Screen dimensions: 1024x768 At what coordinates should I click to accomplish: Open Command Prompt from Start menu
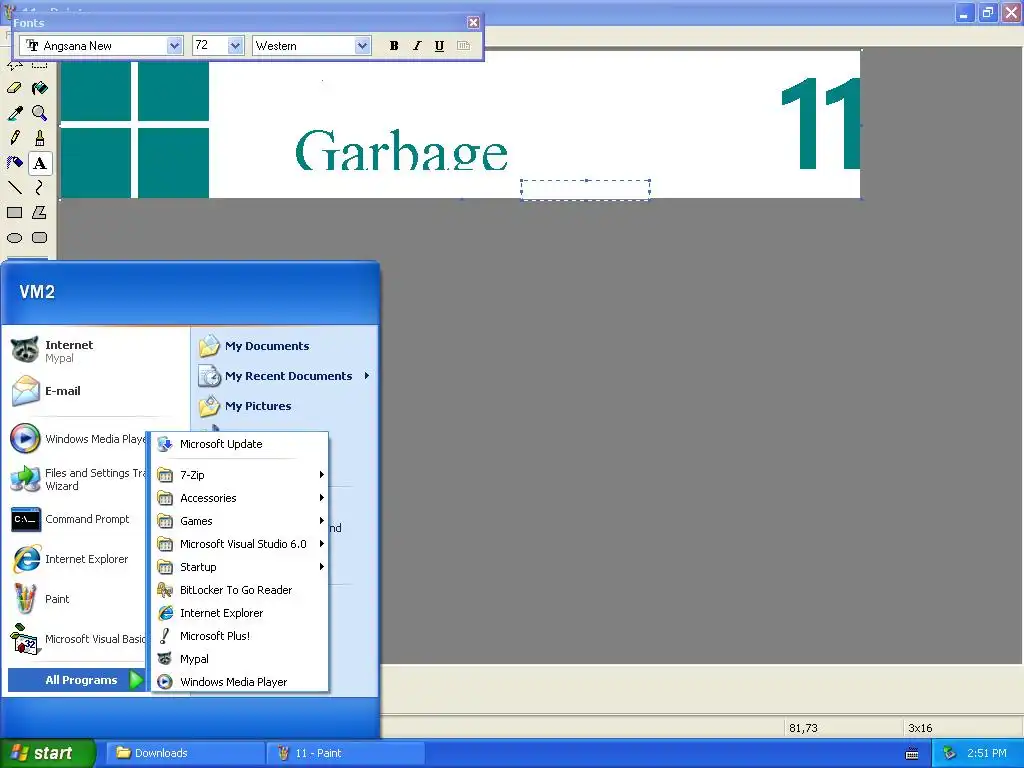78,519
